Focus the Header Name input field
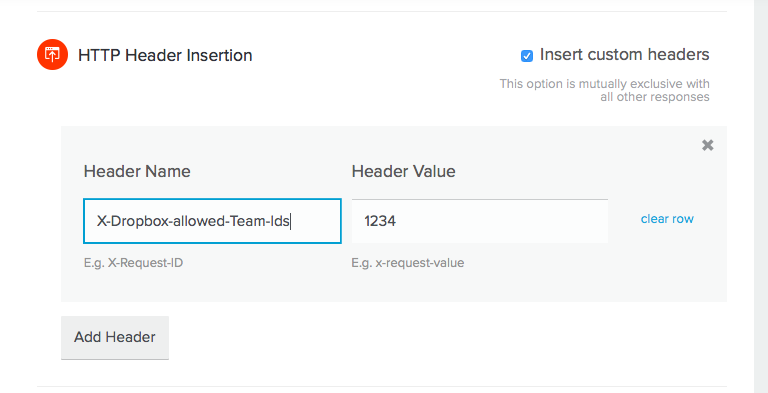This screenshot has width=768, height=393. coord(212,221)
